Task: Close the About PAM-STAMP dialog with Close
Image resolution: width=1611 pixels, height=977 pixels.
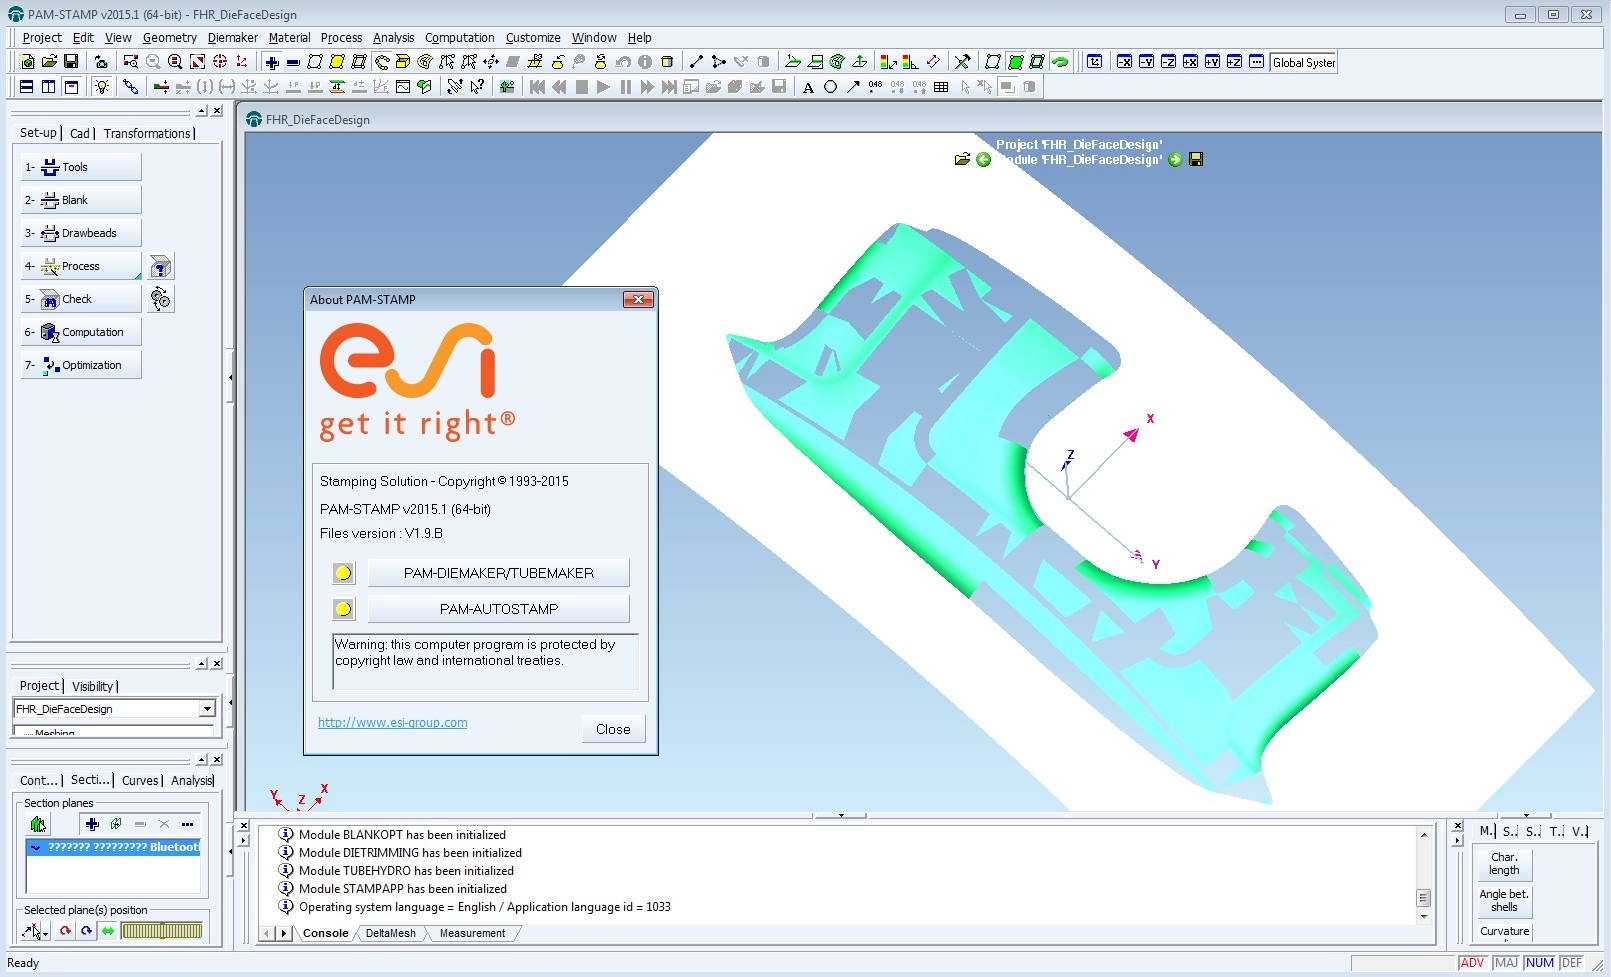Action: (613, 729)
